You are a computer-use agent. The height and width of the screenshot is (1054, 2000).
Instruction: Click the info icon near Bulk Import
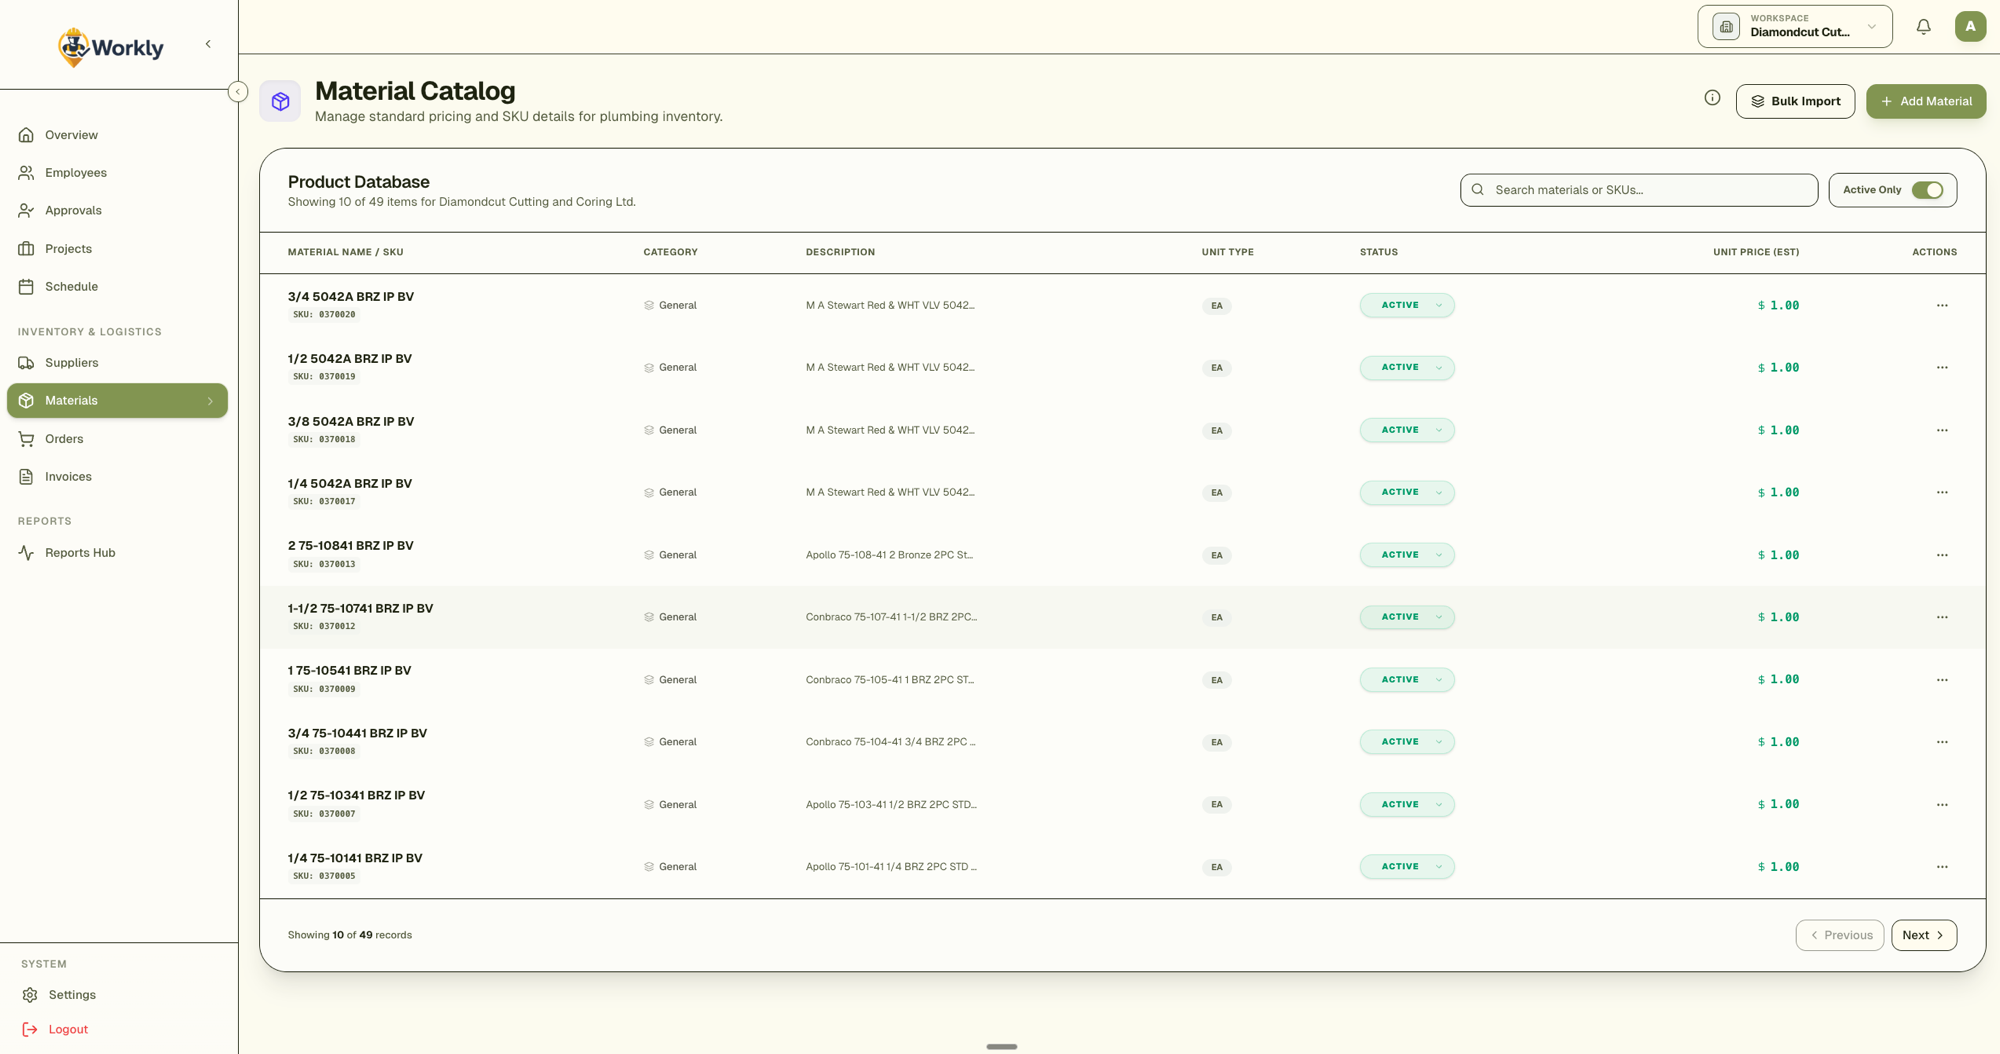tap(1712, 98)
